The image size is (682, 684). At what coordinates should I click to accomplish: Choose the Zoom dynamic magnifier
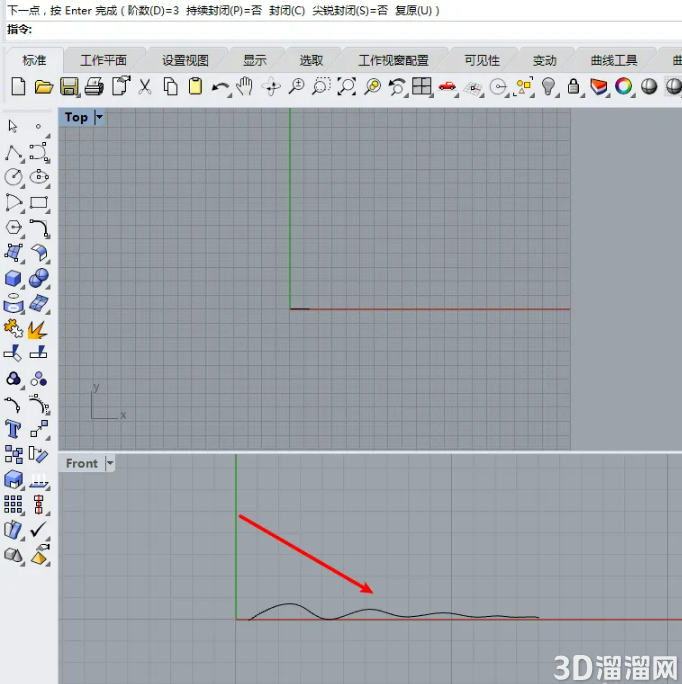[x=296, y=86]
